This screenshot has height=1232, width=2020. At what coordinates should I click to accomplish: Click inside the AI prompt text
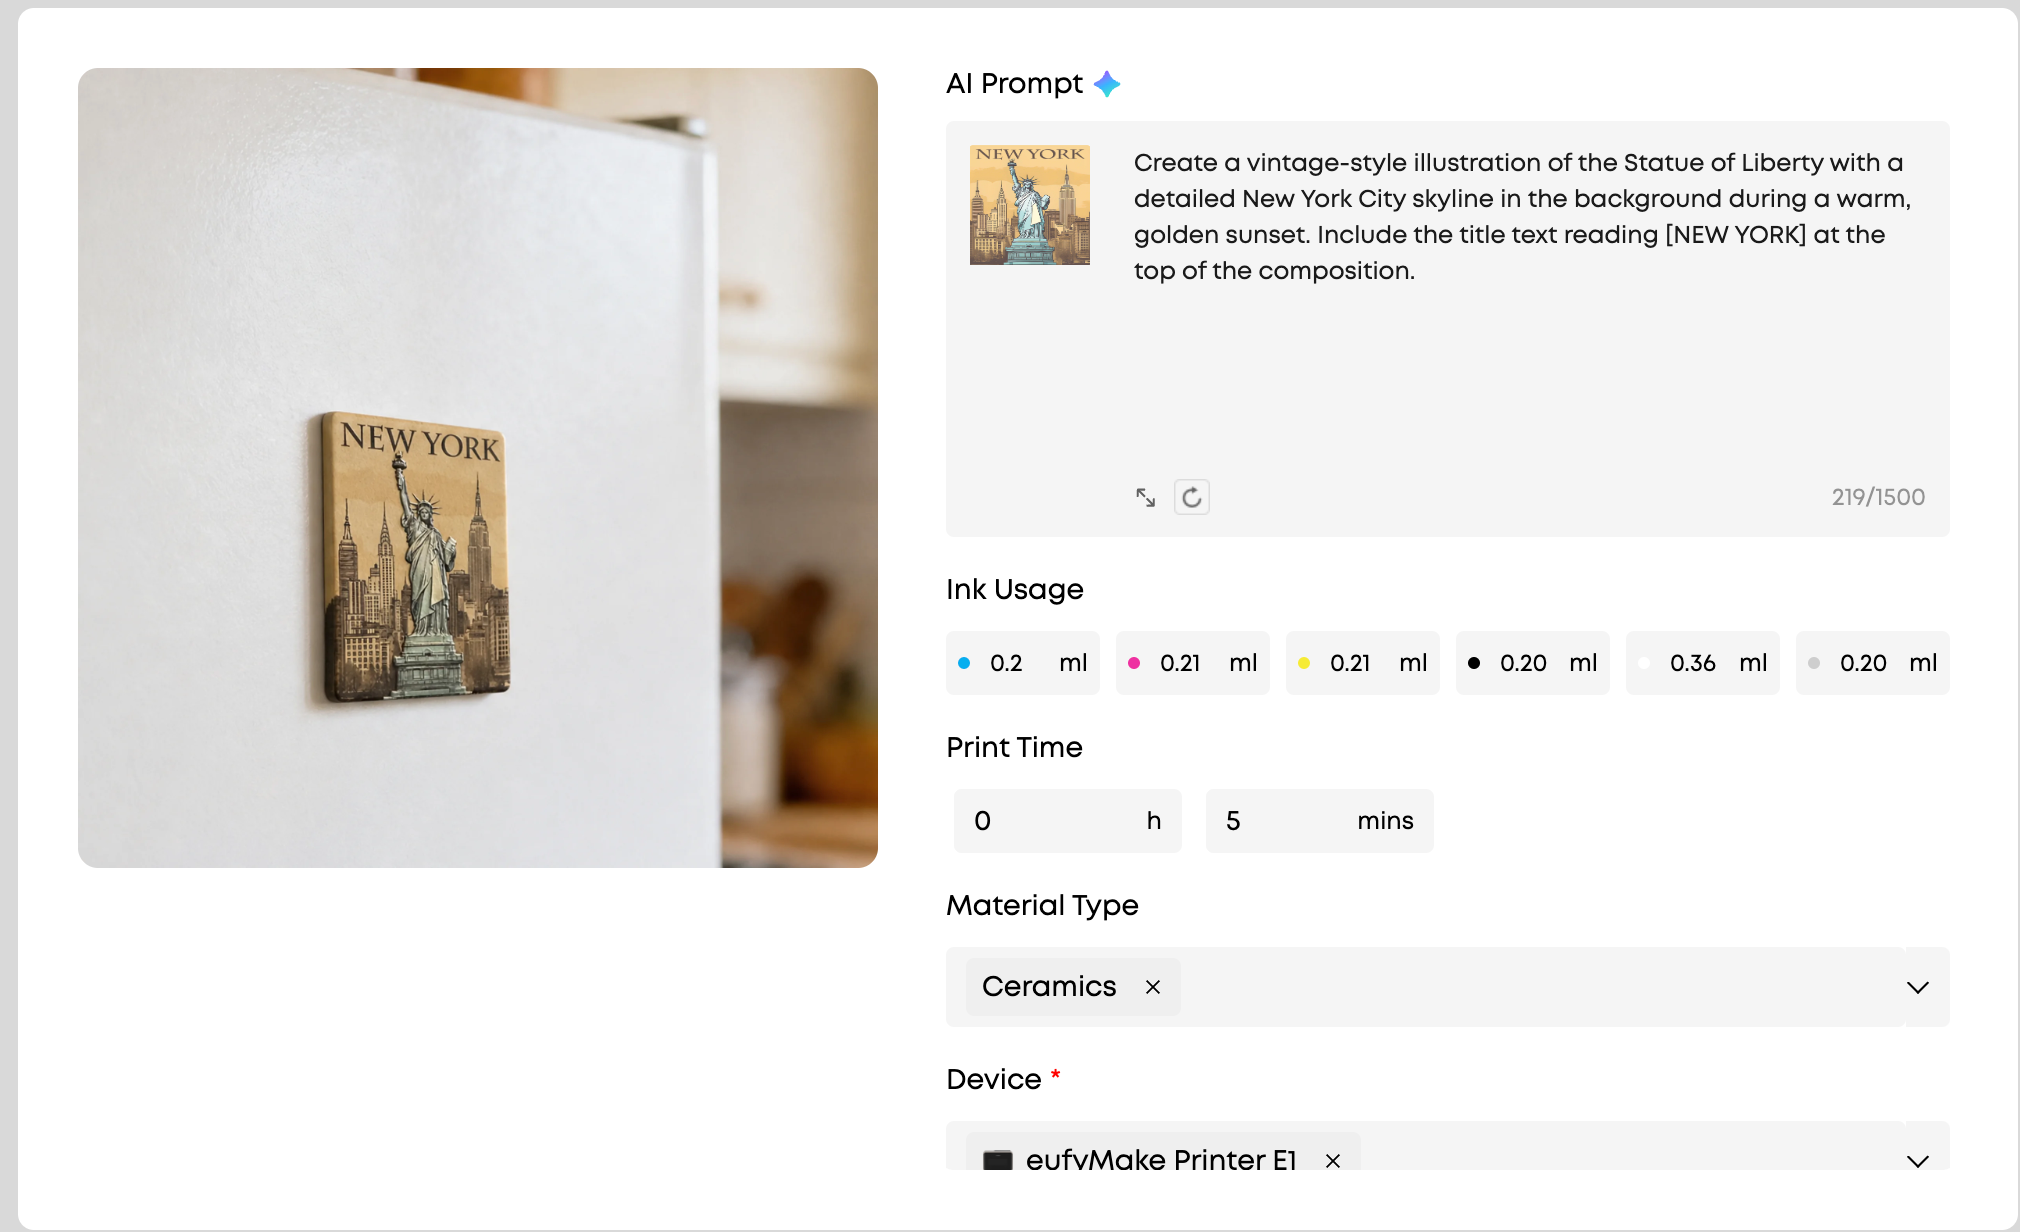point(1522,217)
